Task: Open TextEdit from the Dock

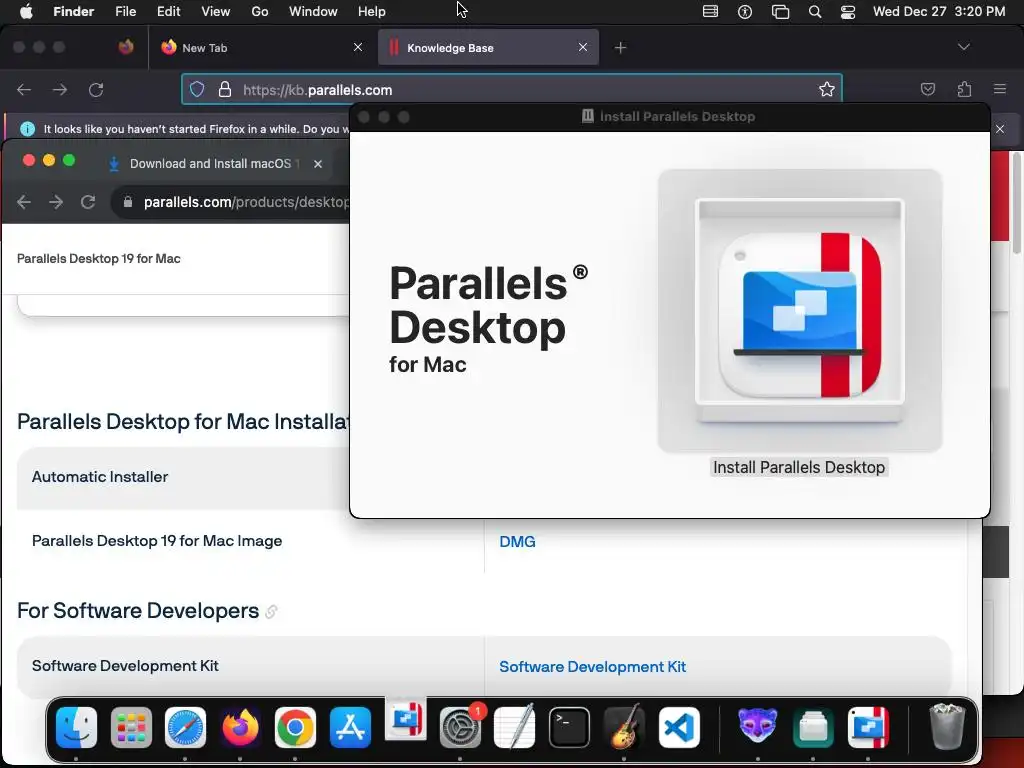Action: (515, 728)
